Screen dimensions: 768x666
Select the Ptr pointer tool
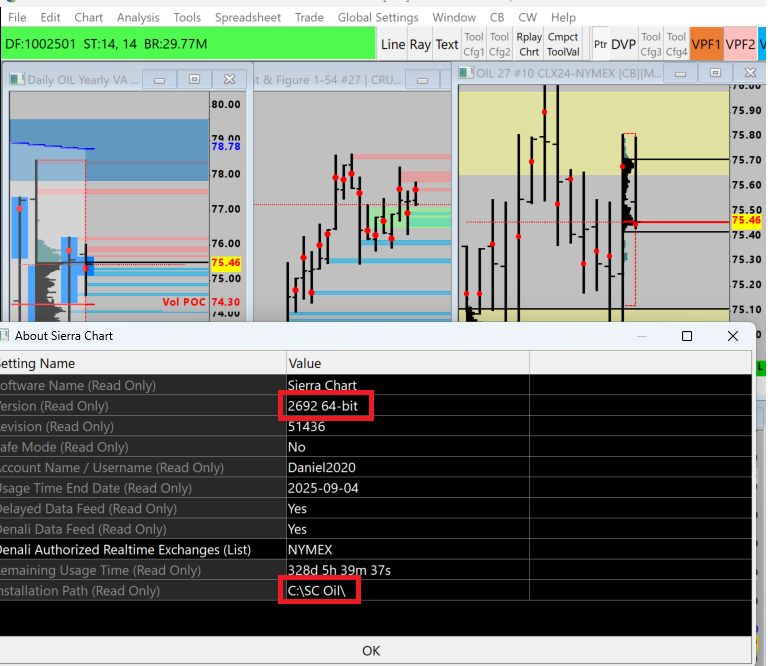click(x=600, y=45)
